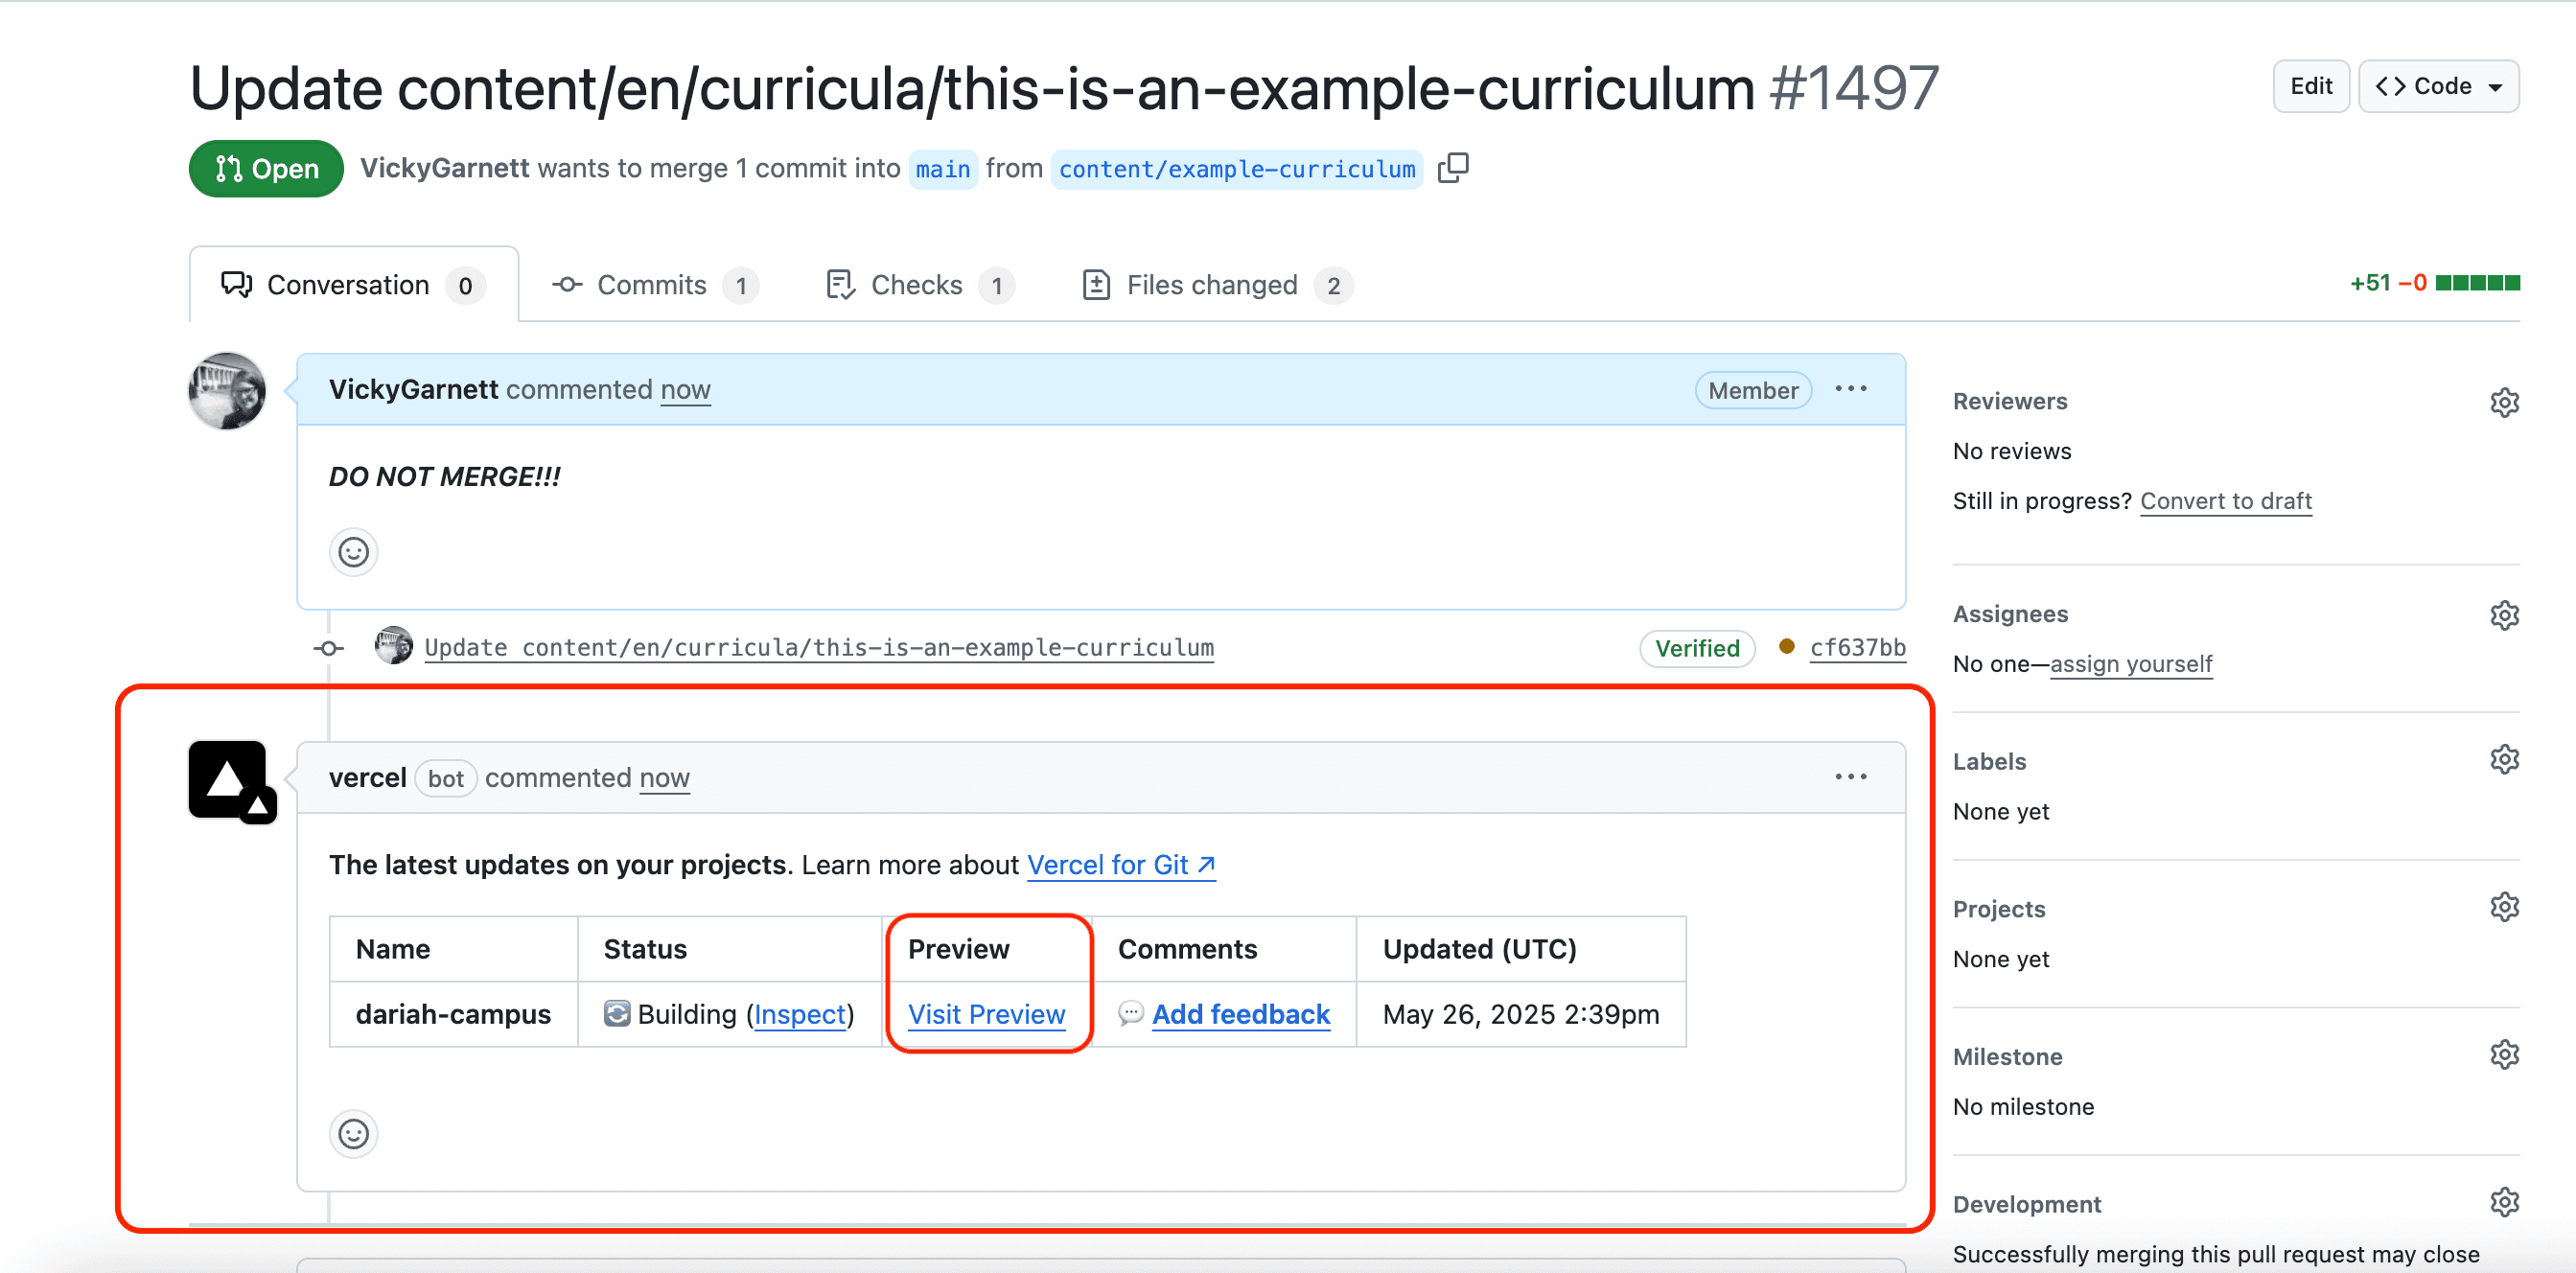This screenshot has width=2576, height=1273.
Task: Add emoji reaction to VickyGarnett's comment
Action: (x=353, y=552)
